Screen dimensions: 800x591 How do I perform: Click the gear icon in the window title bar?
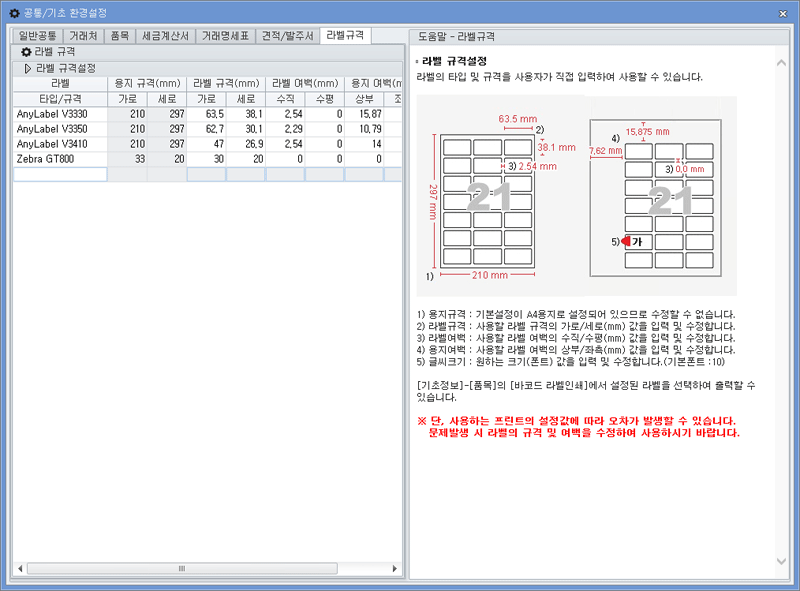click(x=14, y=13)
